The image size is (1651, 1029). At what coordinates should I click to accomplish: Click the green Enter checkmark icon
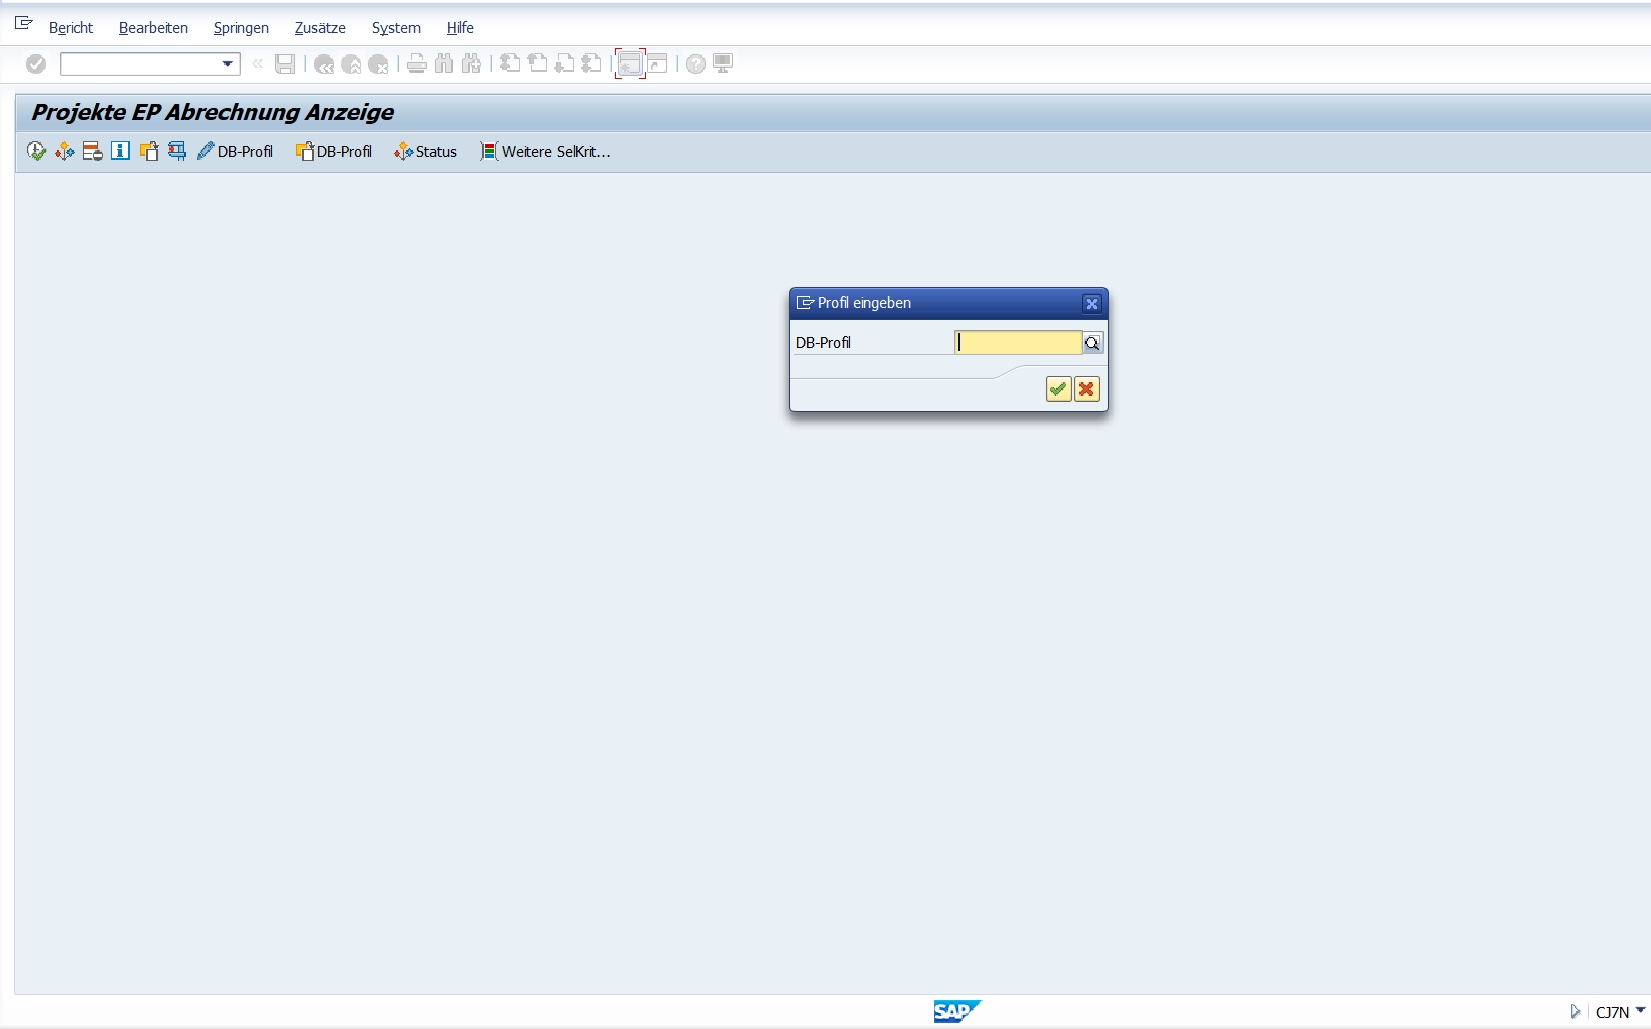point(36,64)
